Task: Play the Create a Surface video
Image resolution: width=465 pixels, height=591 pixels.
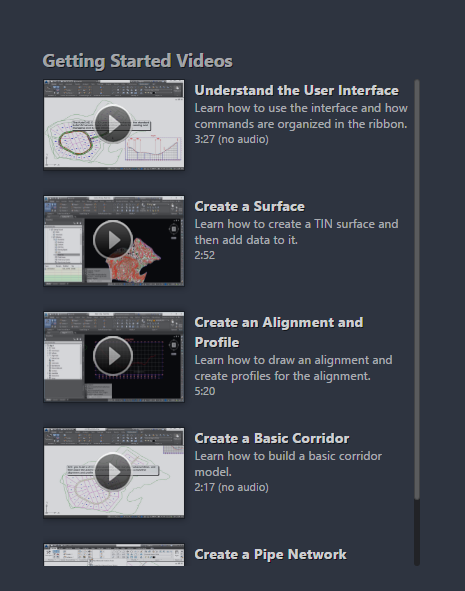Action: pos(113,240)
